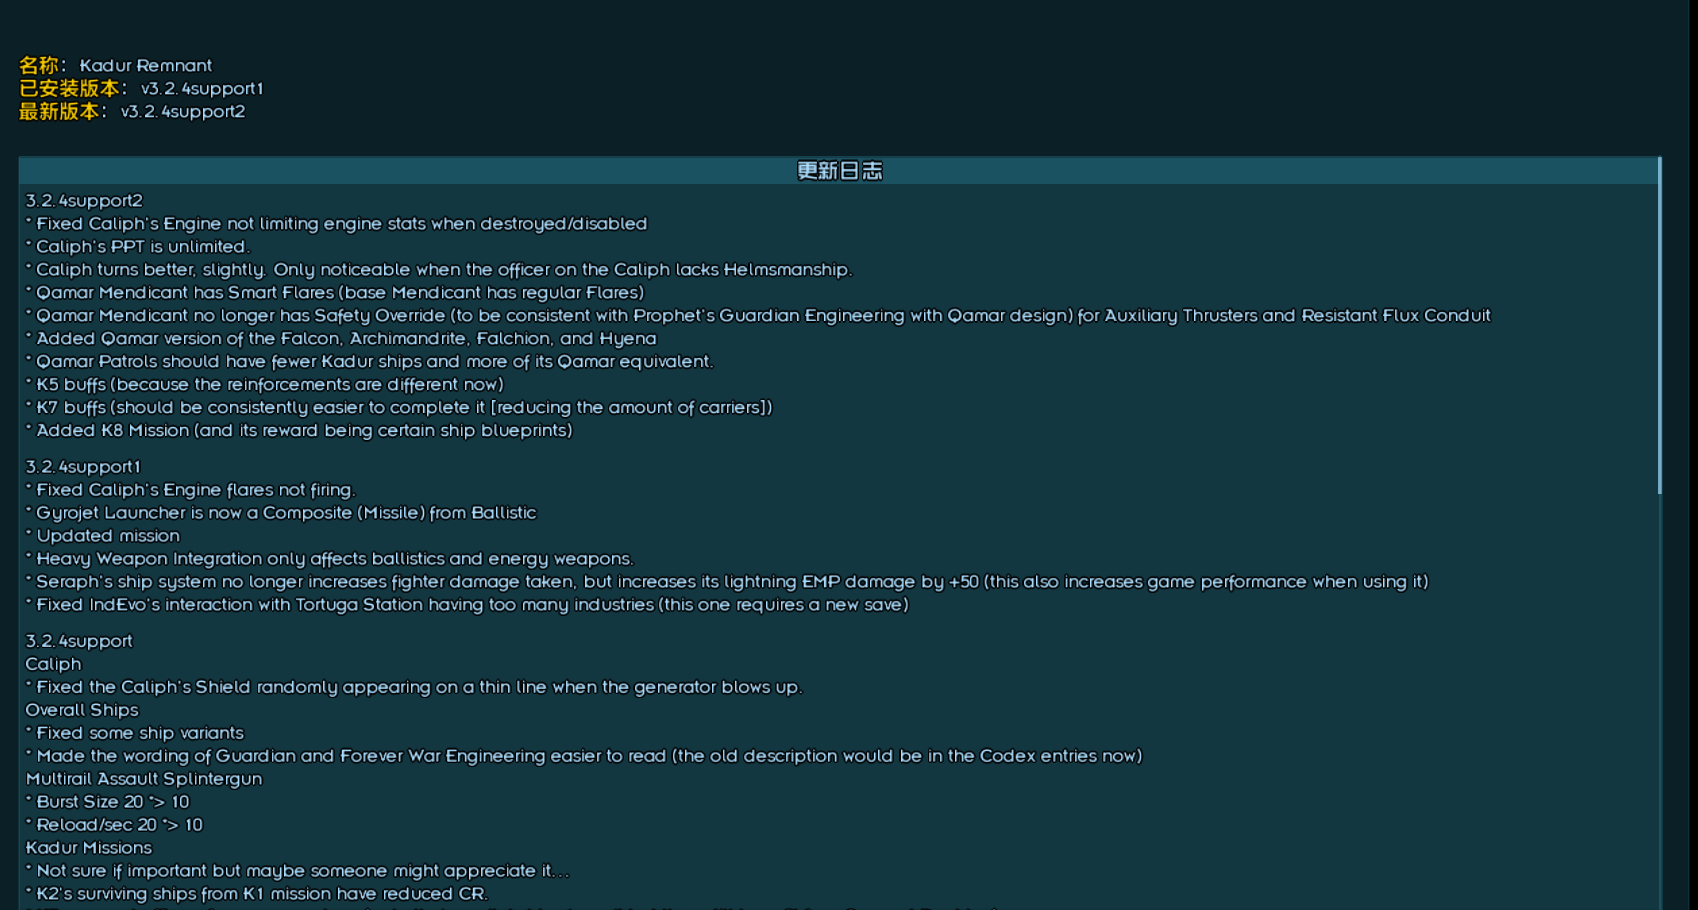Image resolution: width=1698 pixels, height=910 pixels.
Task: Click the 'Multirail Assault Splintergun' section label
Action: pyautogui.click(x=144, y=779)
